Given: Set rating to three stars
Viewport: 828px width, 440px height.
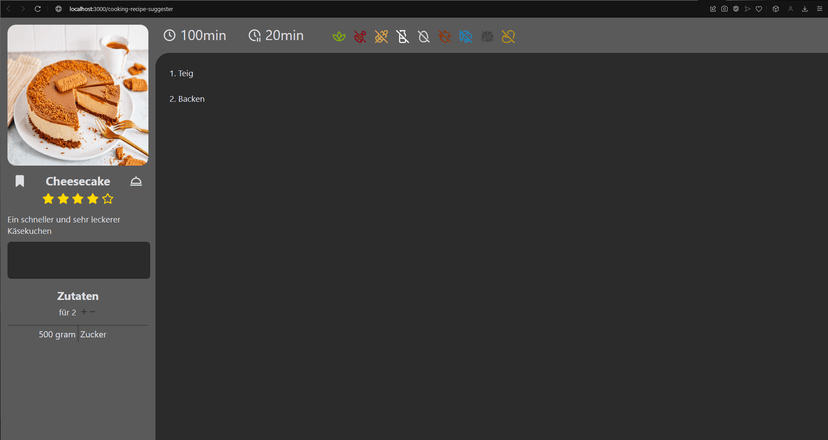Looking at the screenshot, I should (x=78, y=199).
